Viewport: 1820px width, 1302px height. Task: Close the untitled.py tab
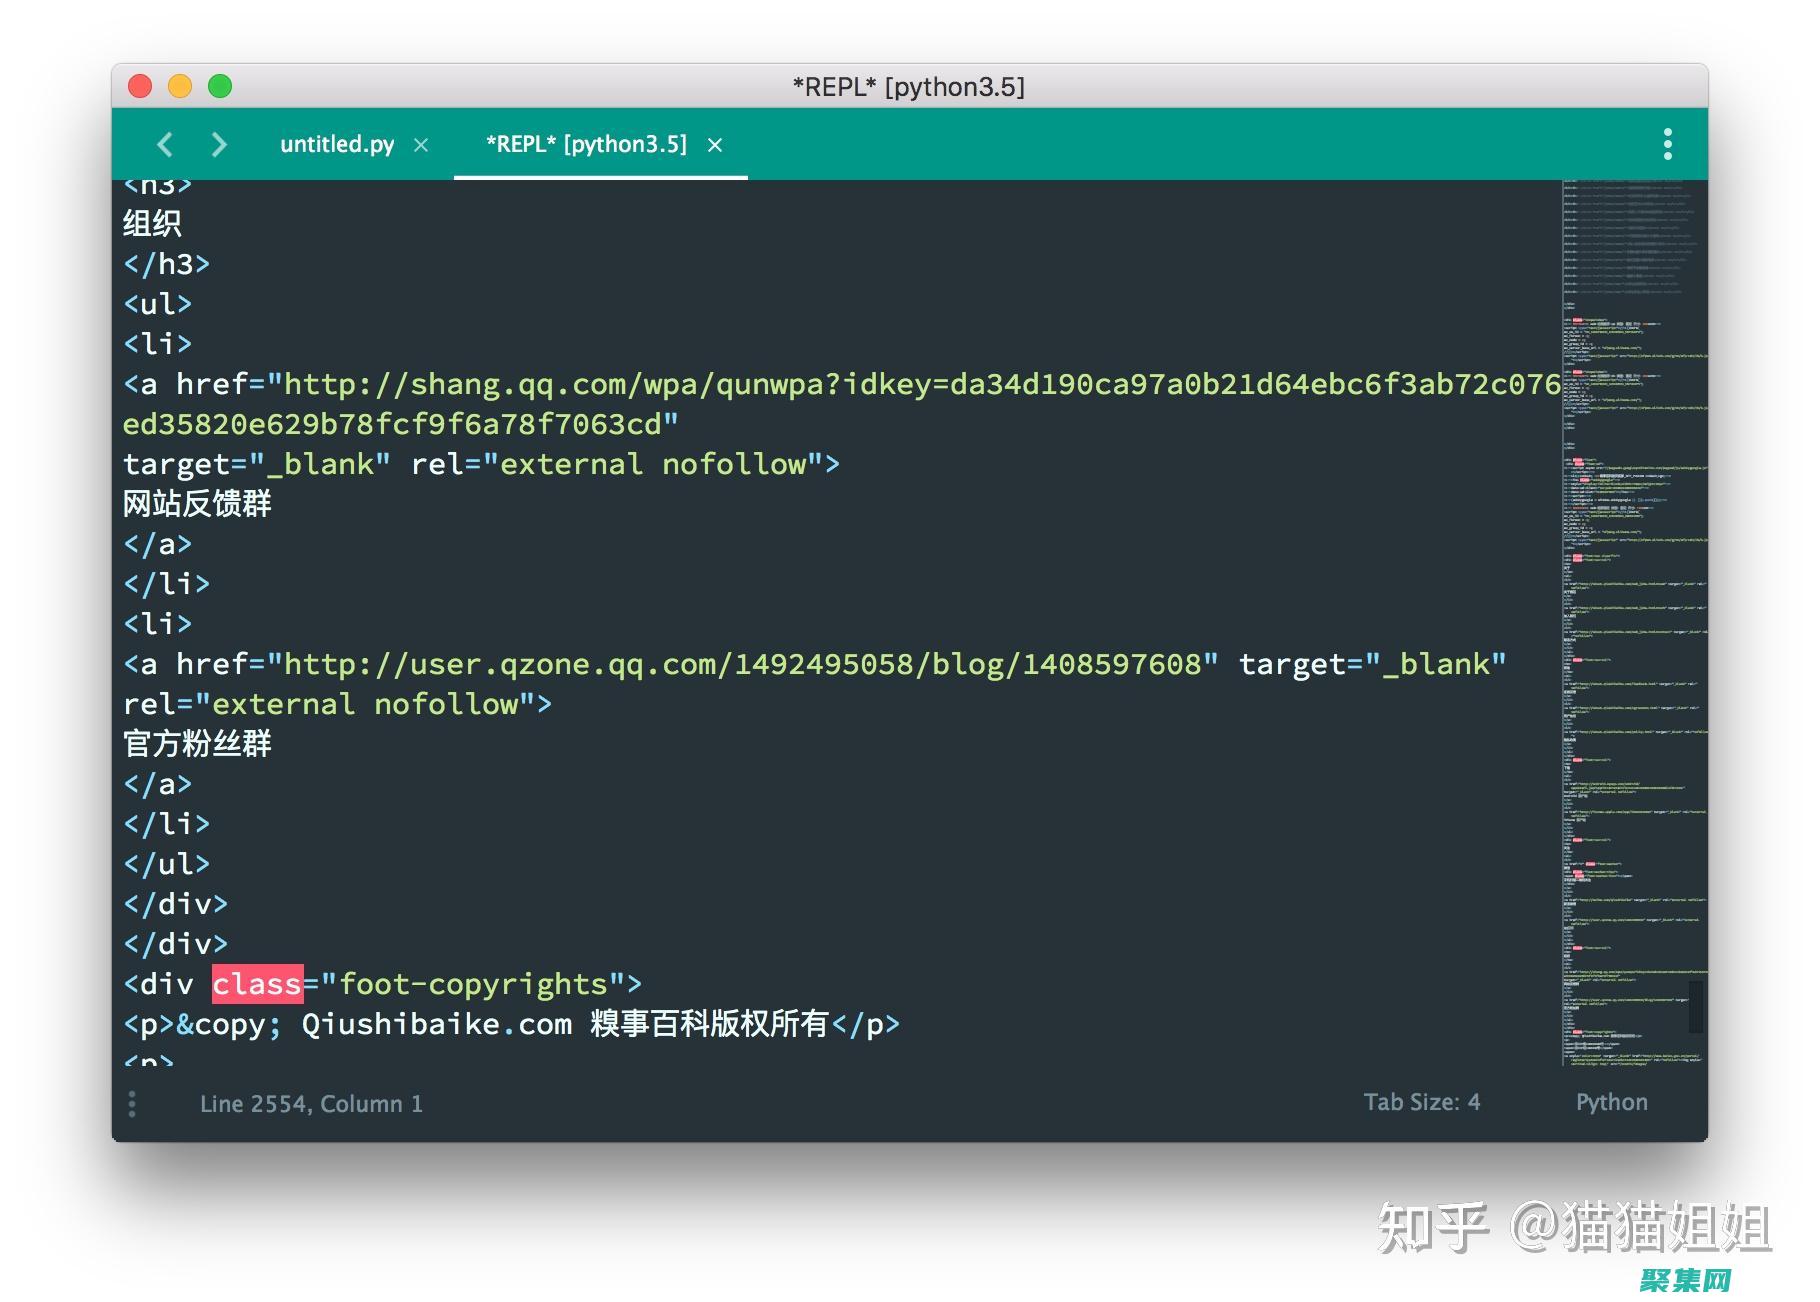tap(421, 145)
